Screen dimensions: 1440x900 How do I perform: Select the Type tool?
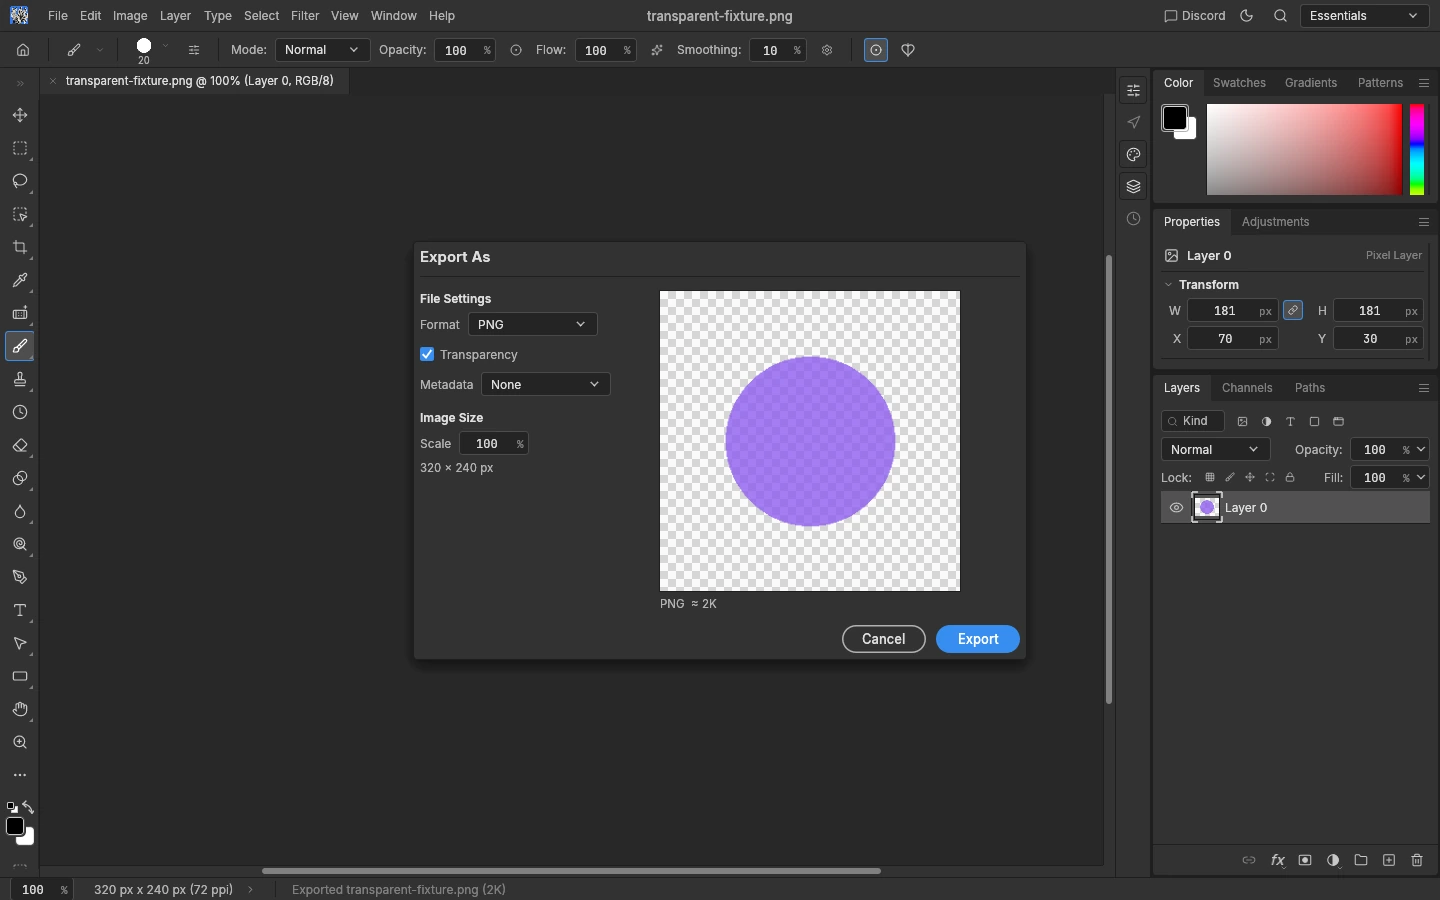pyautogui.click(x=20, y=611)
